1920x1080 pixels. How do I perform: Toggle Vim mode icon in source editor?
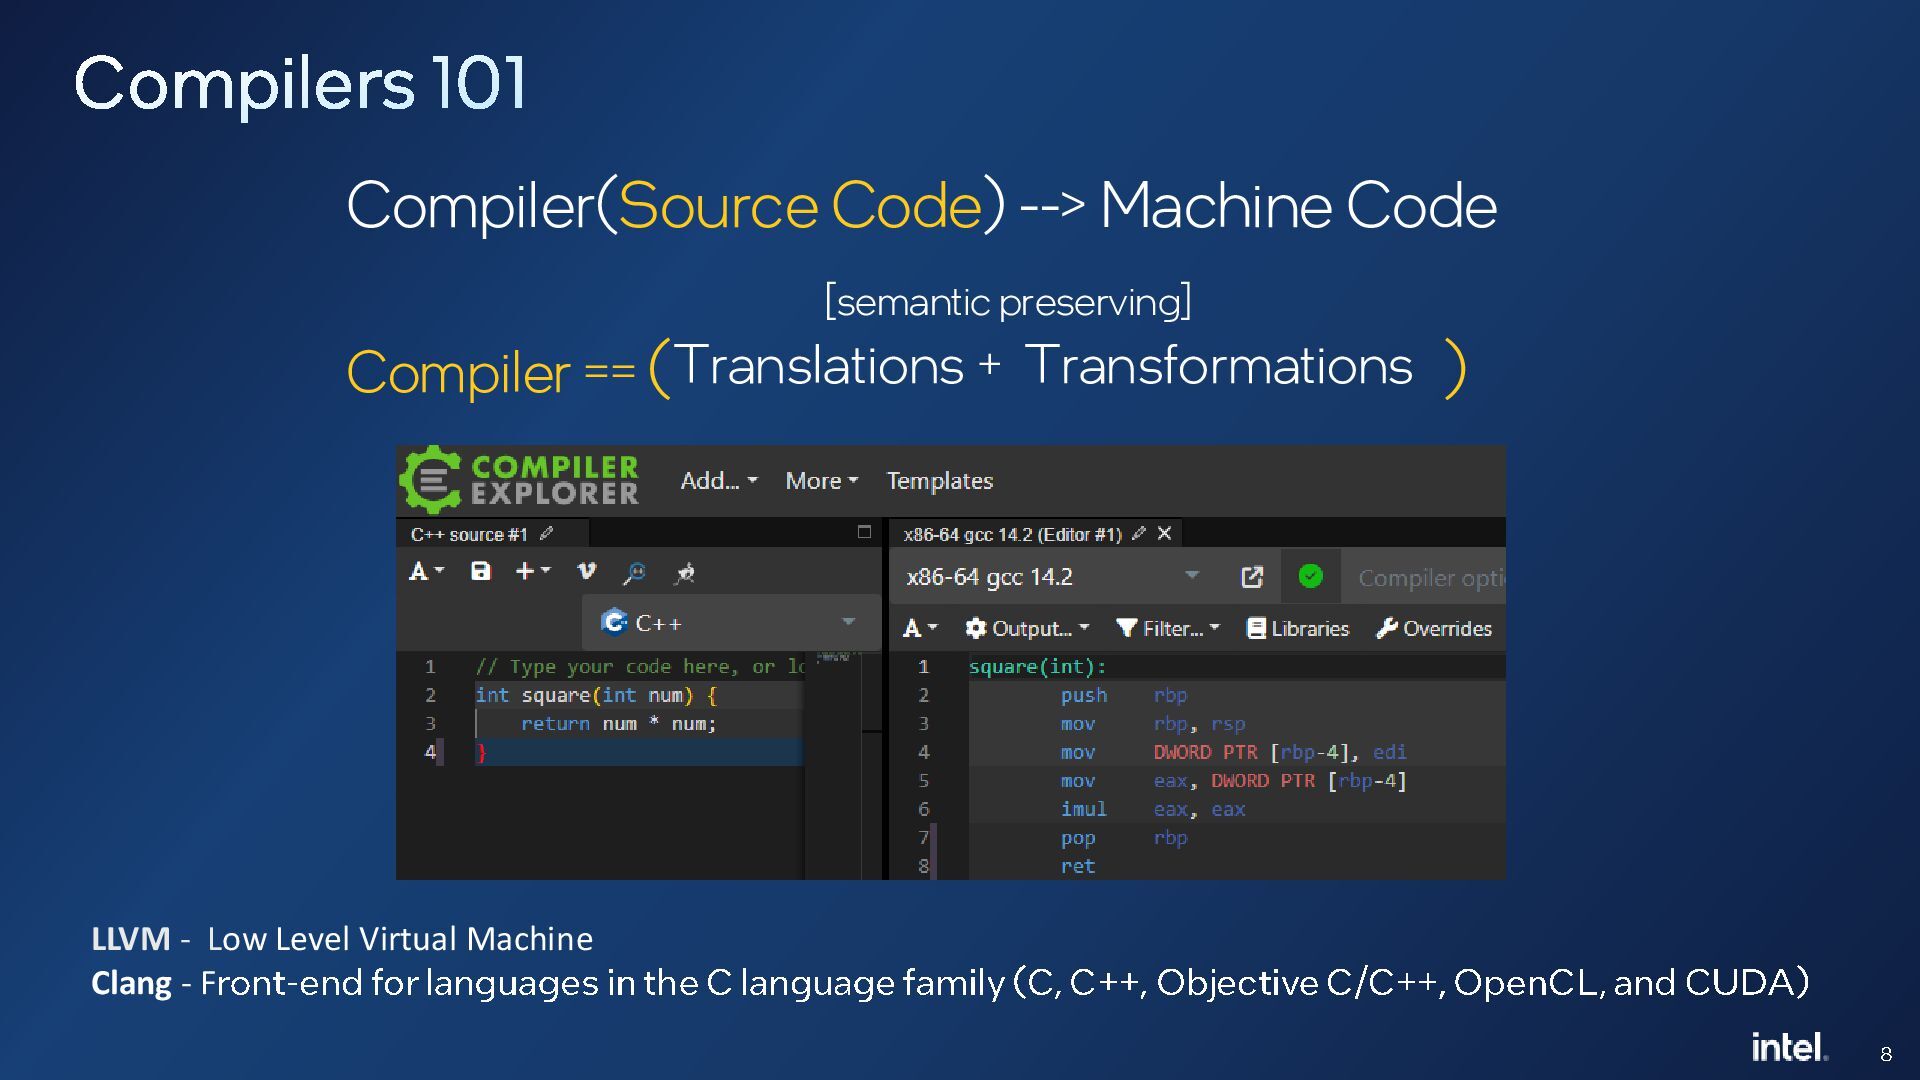coord(587,571)
